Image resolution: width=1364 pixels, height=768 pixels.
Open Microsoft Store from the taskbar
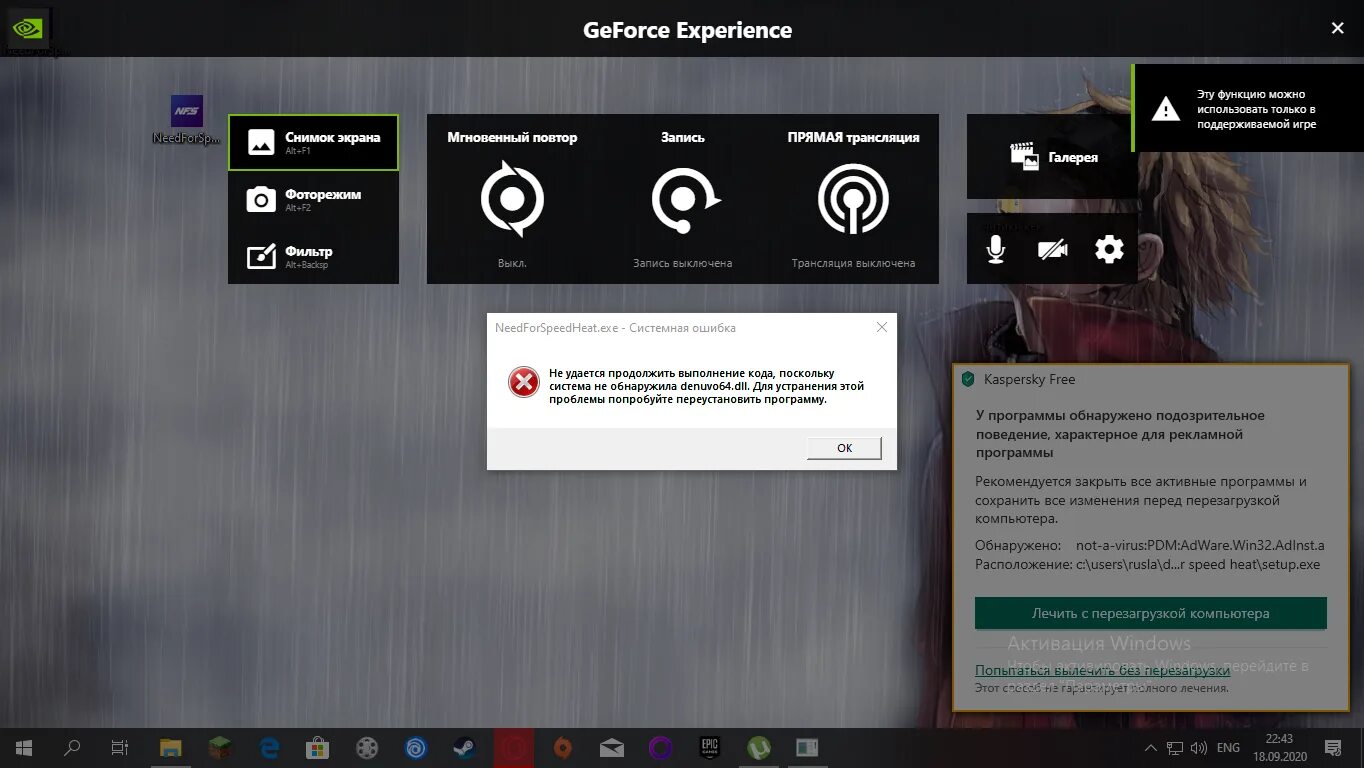pyautogui.click(x=318, y=748)
